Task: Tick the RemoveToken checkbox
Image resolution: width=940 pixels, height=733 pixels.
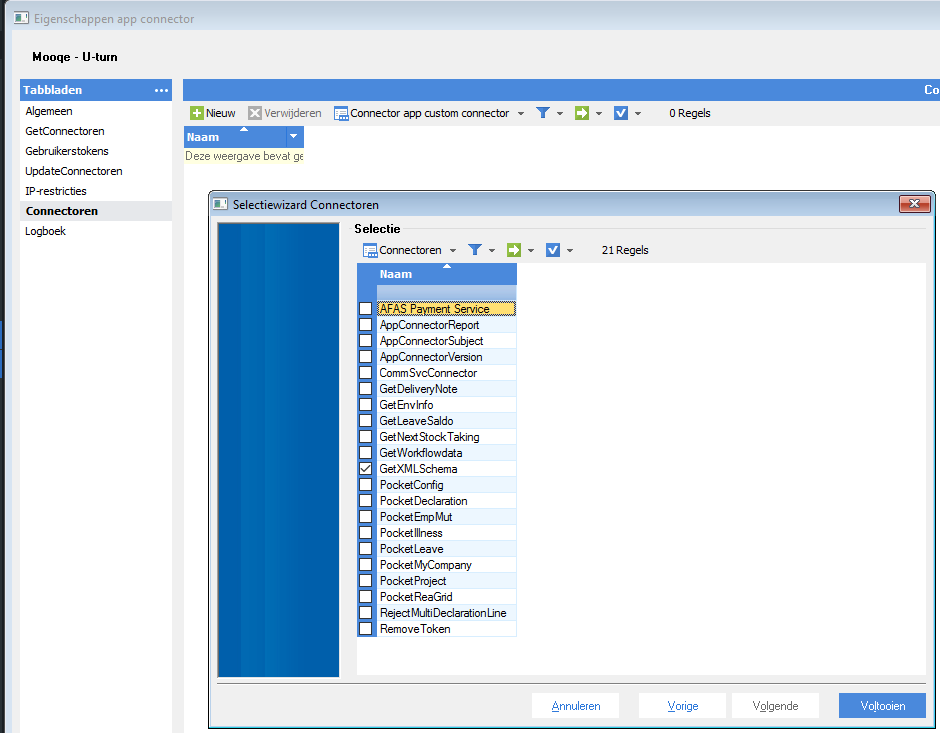Action: coord(365,629)
